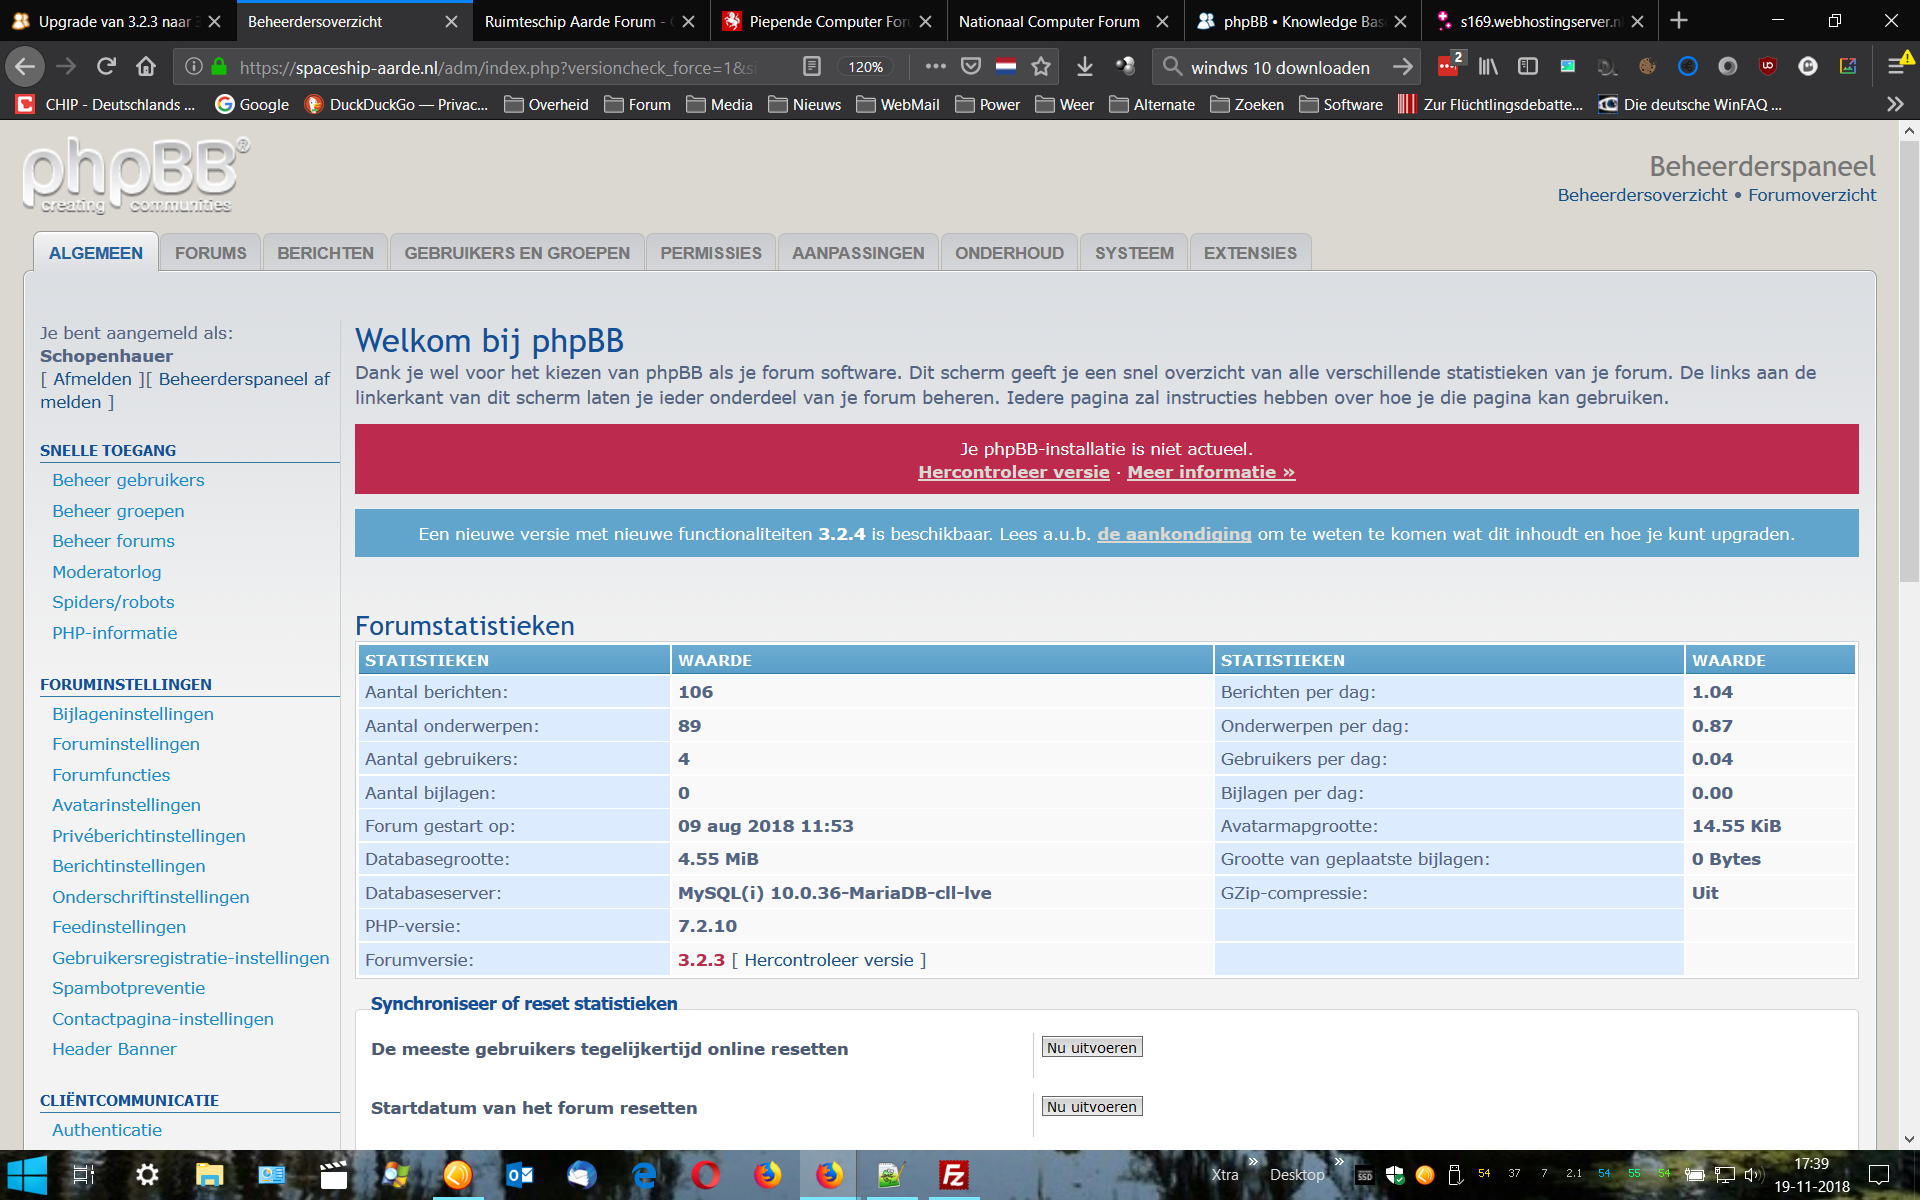Open Library icon in Firefox toolbar
The height and width of the screenshot is (1200, 1920).
[1488, 67]
